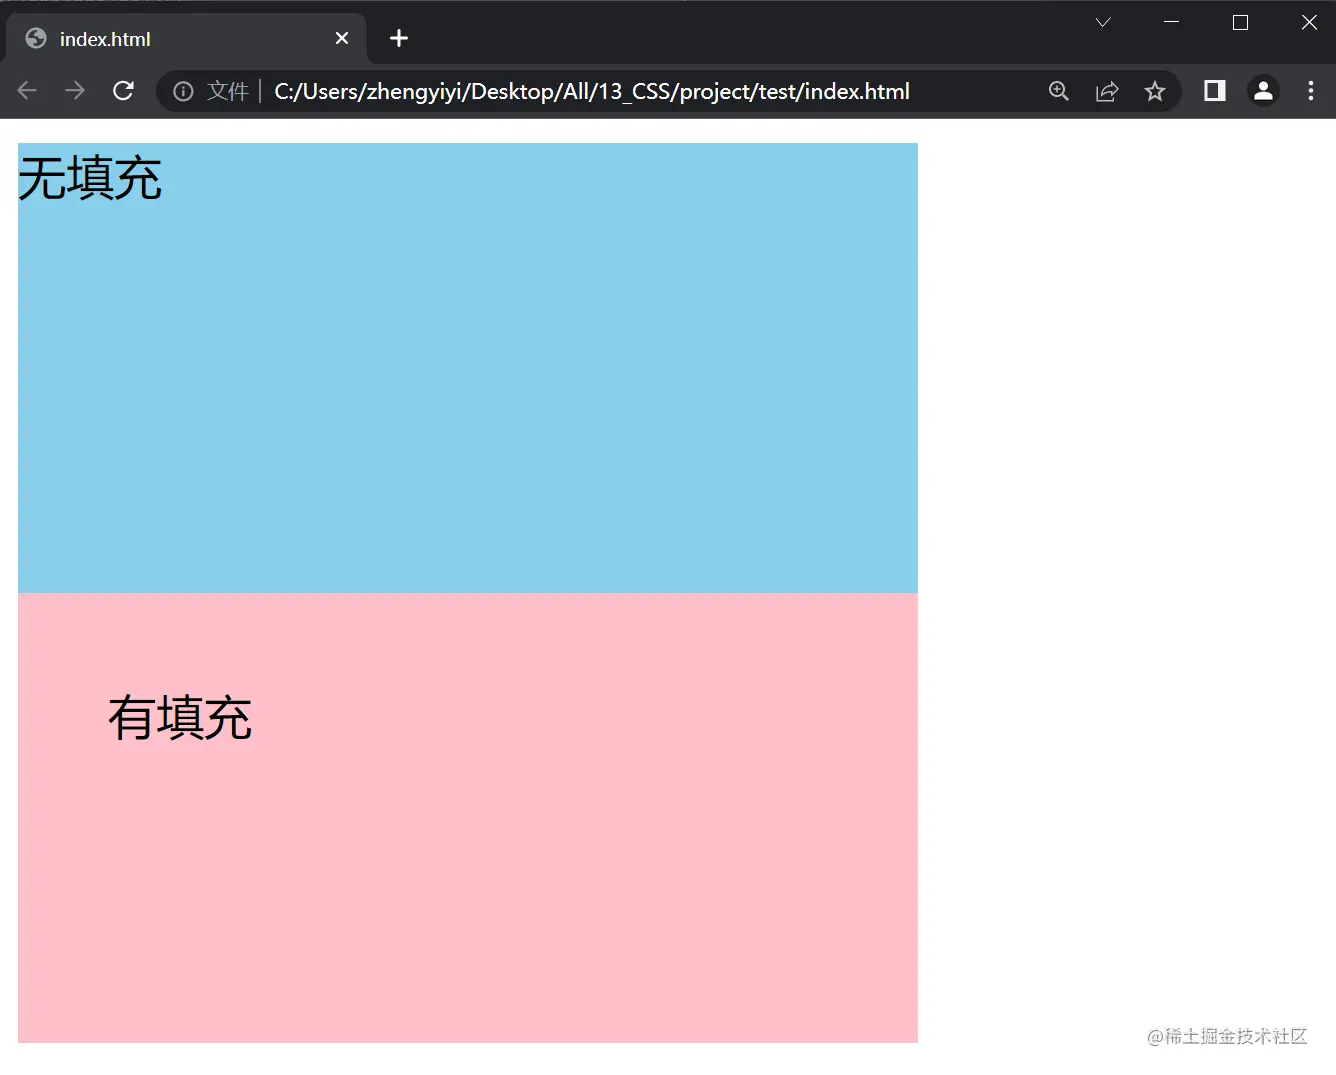Focus the address bar URL
1336x1075 pixels.
[x=592, y=92]
